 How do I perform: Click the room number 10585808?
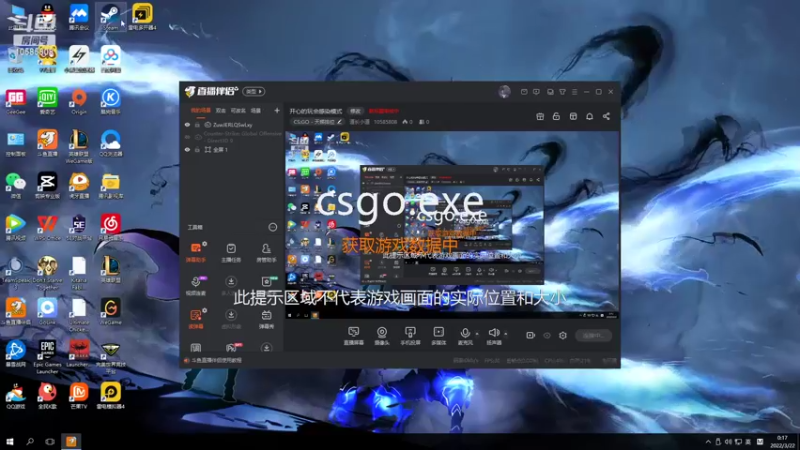point(385,122)
